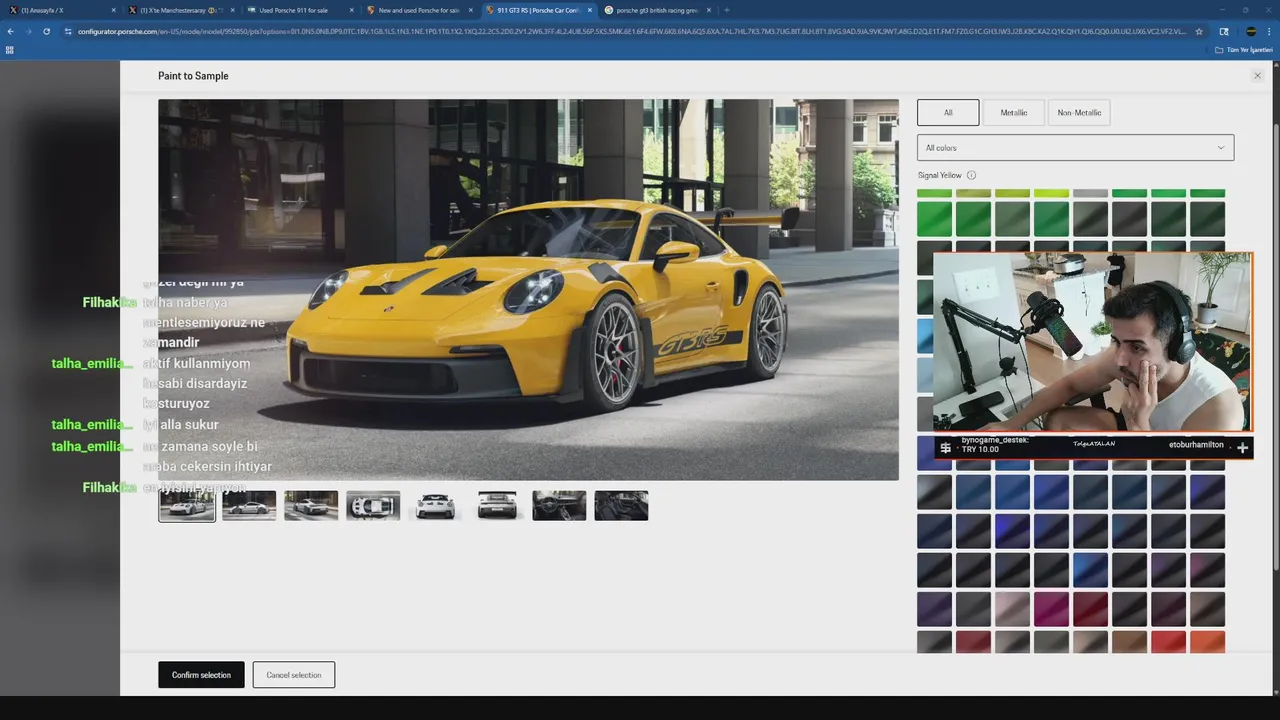View site information icon in address bar
This screenshot has width=1280, height=720.
(68, 31)
